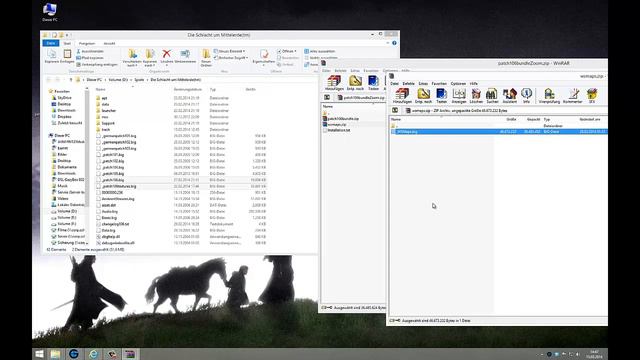The image size is (640, 360).
Task: Click Kopieren icon in Explorer ribbon
Action: [x=51, y=56]
